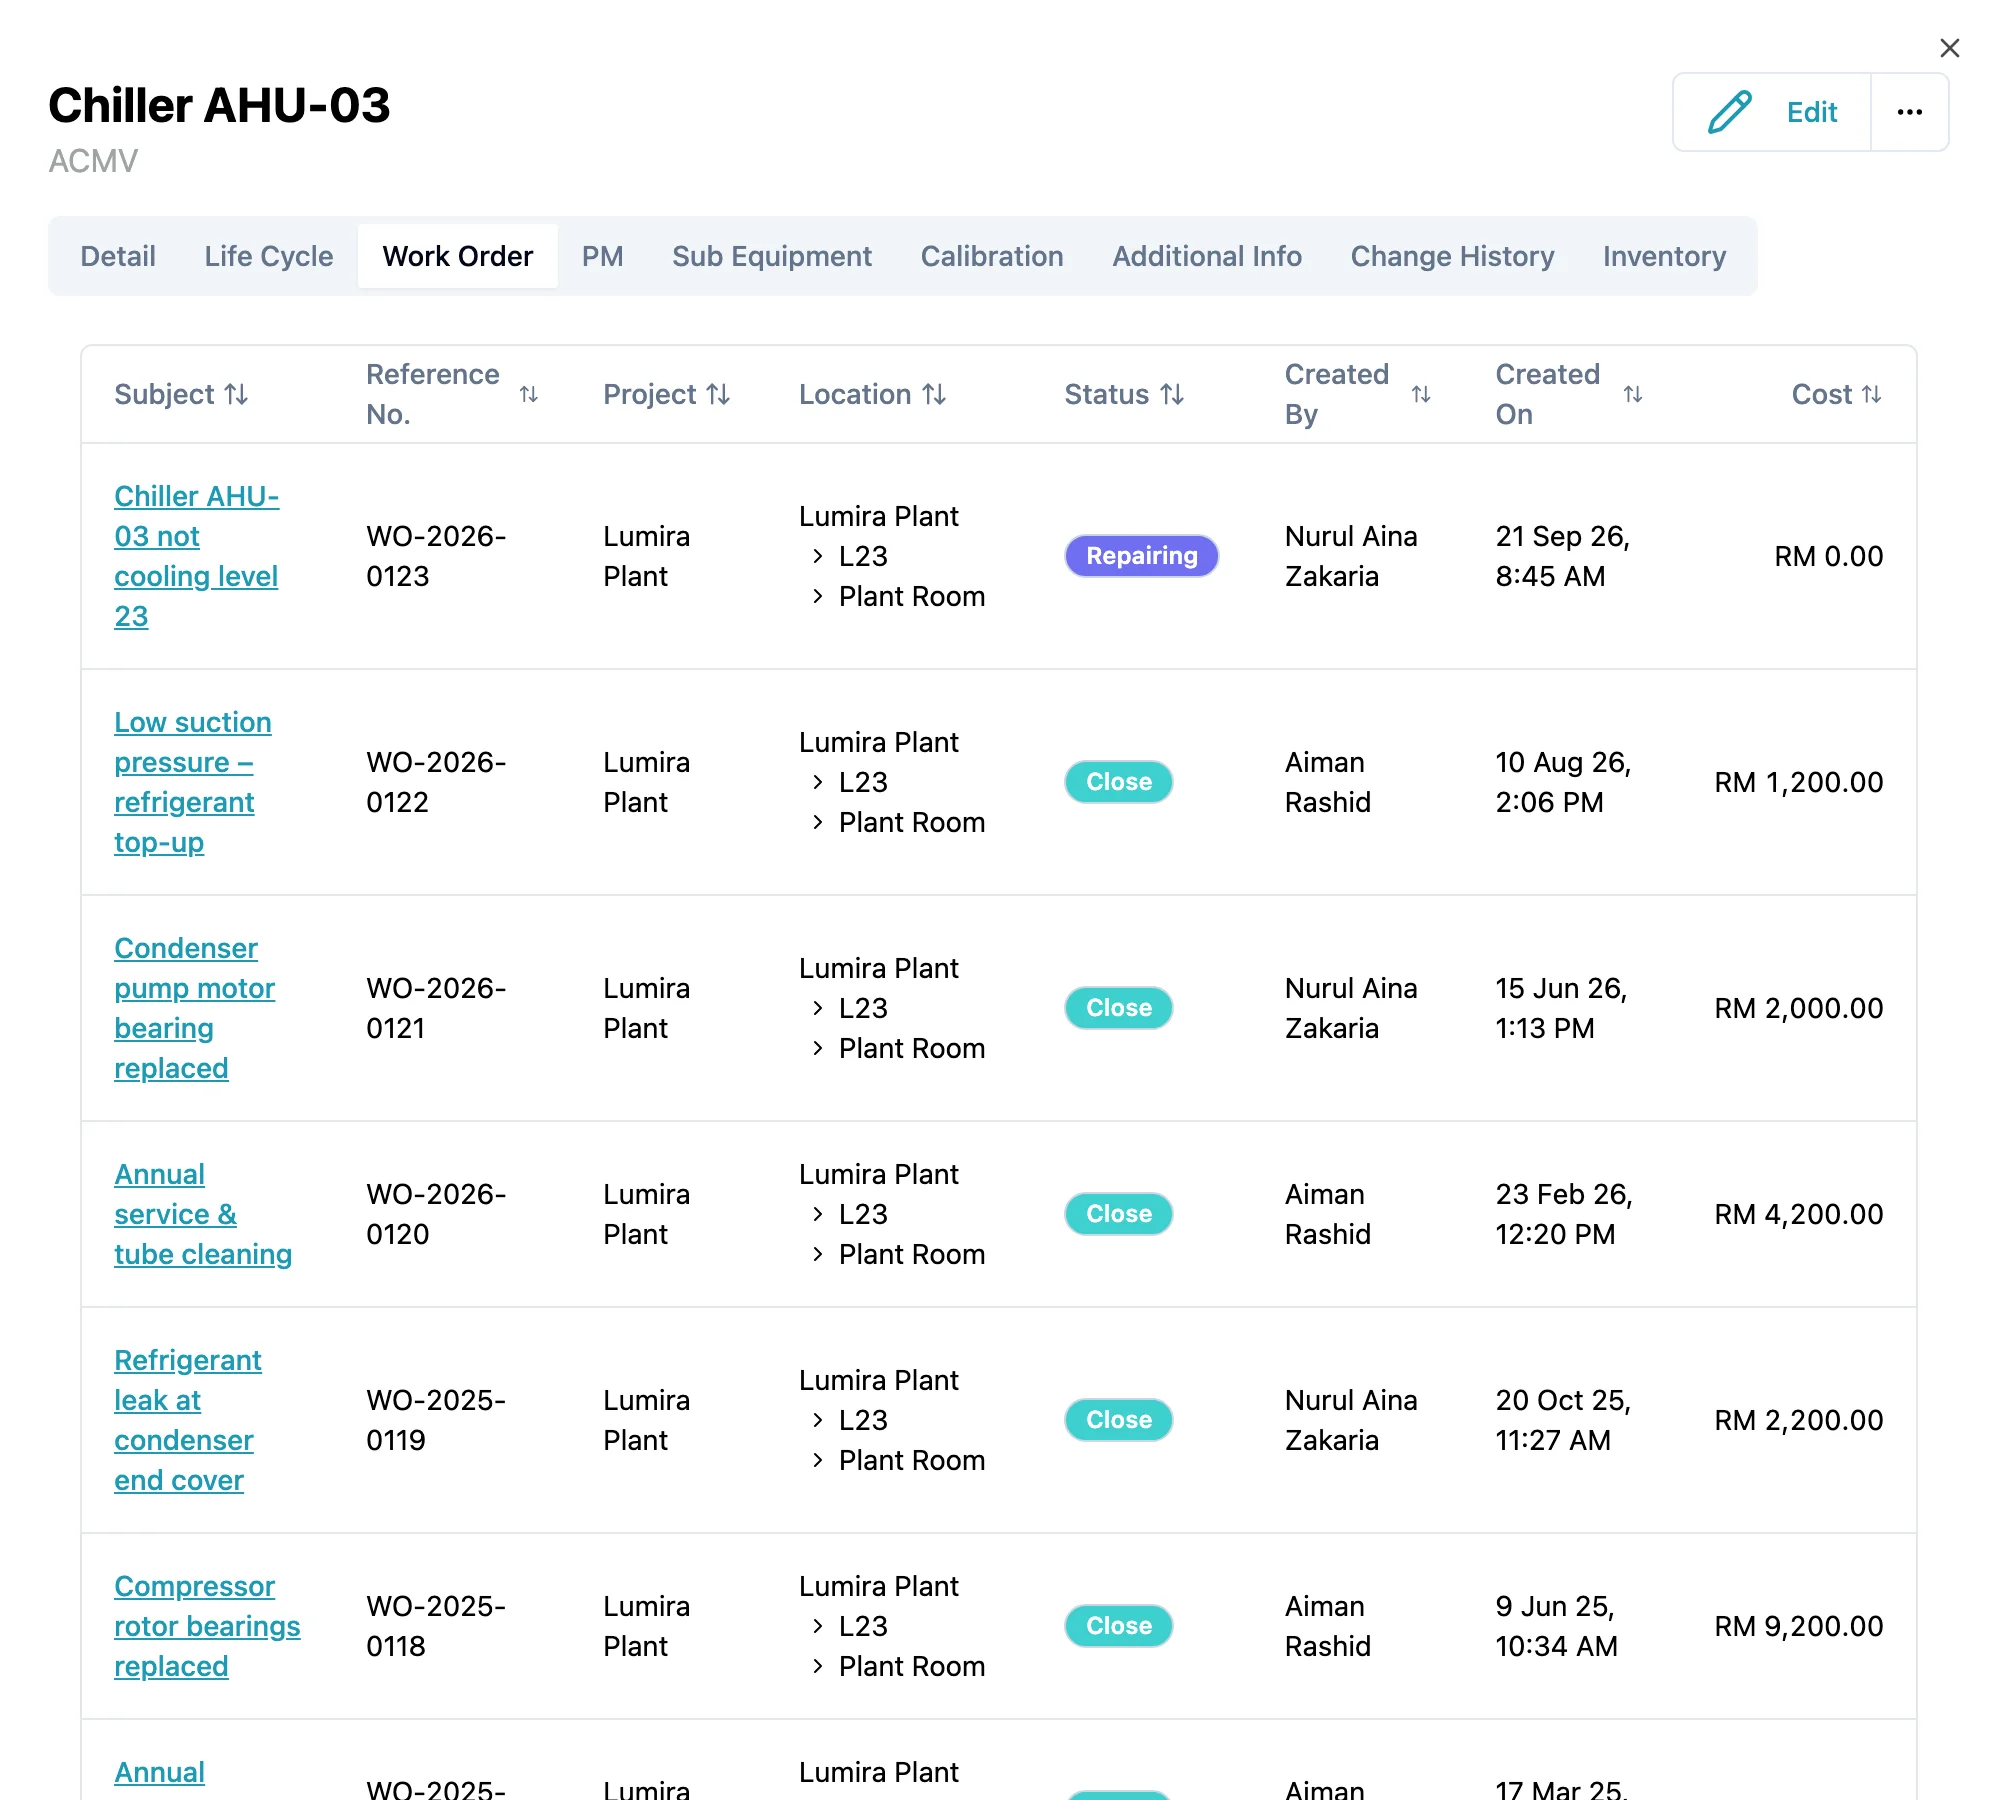This screenshot has width=1998, height=1800.
Task: Select reference number WO-2025-0119
Action: tap(436, 1420)
